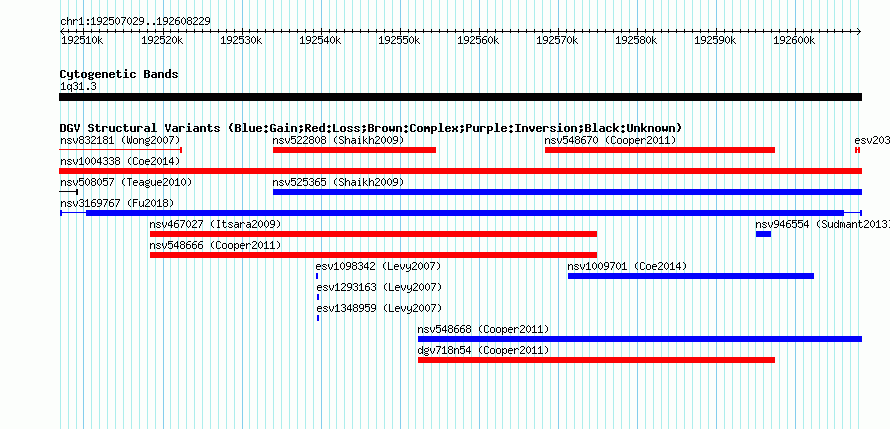Click the thin red nsv832181 loss line

pos(120,150)
